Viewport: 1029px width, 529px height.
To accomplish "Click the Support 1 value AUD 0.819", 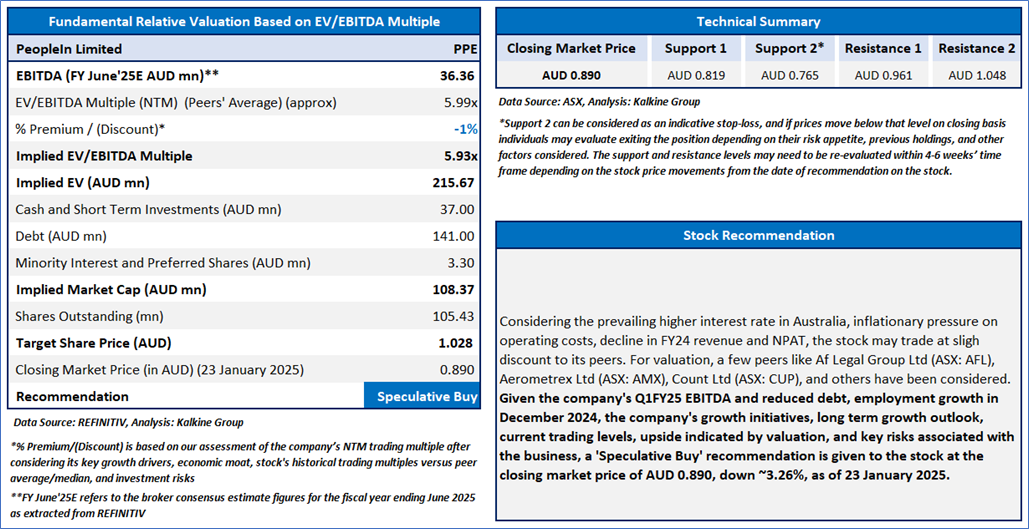I will 696,75.
